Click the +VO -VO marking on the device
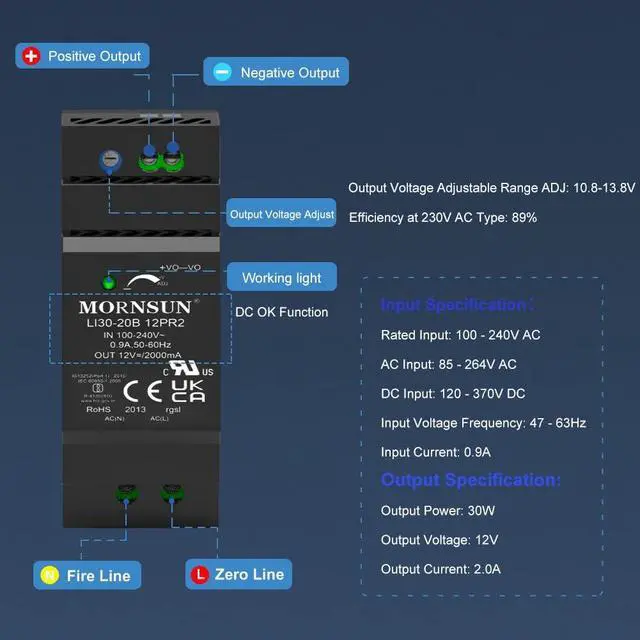This screenshot has height=640, width=640. 180,268
